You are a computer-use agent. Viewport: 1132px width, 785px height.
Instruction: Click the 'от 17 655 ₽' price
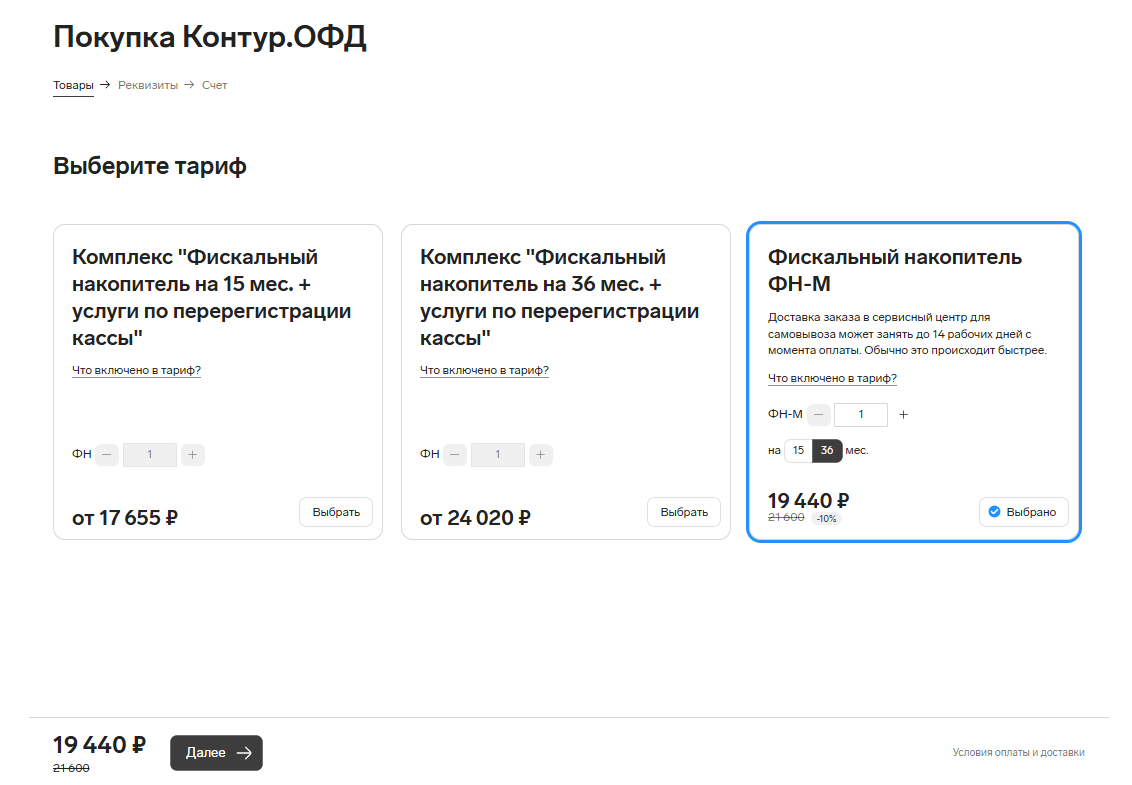pos(125,518)
